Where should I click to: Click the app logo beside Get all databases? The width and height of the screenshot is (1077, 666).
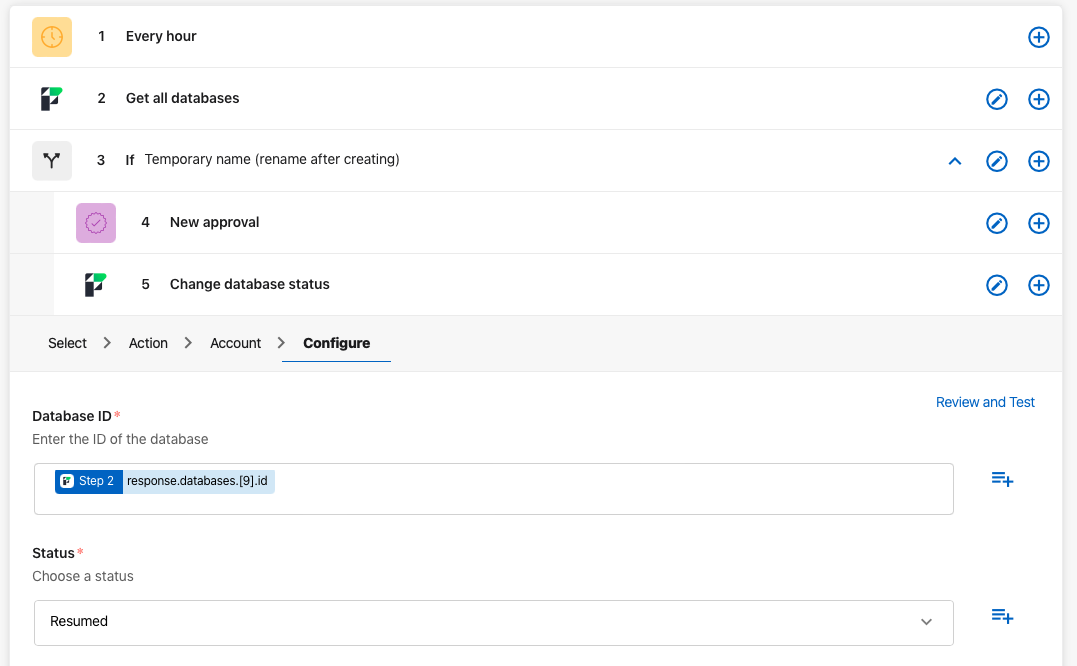[x=52, y=99]
